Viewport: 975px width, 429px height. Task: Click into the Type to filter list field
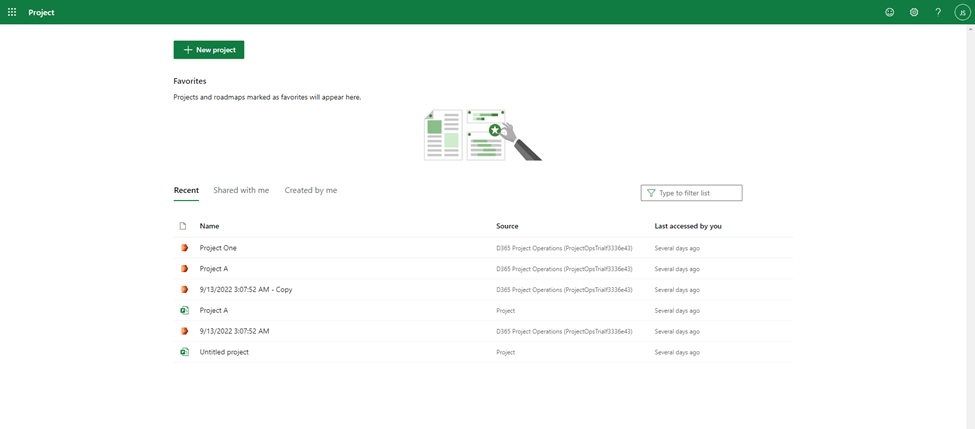pos(698,193)
